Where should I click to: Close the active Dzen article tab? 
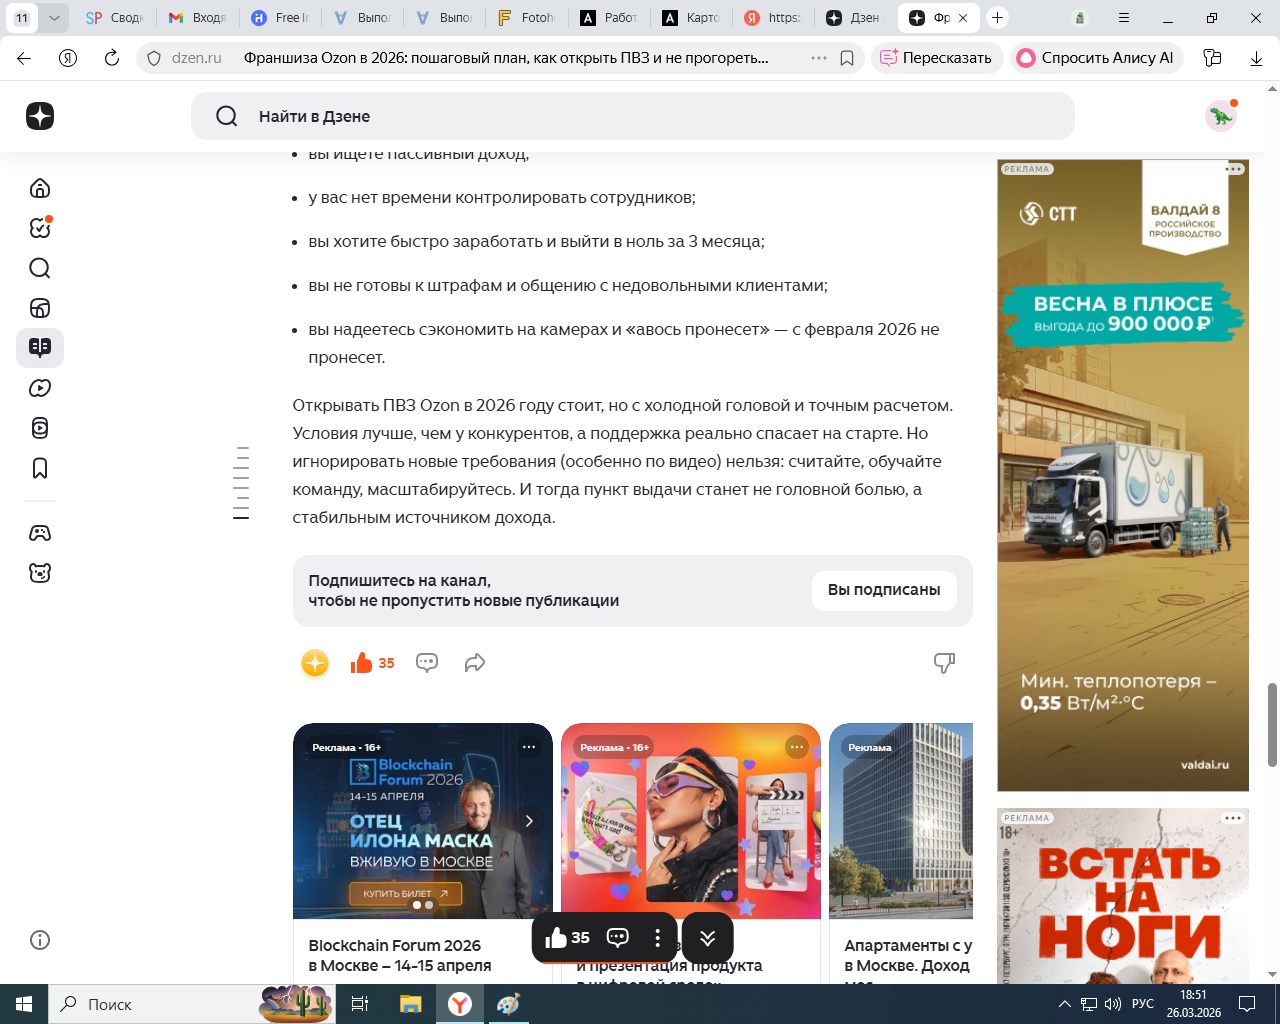tap(963, 18)
